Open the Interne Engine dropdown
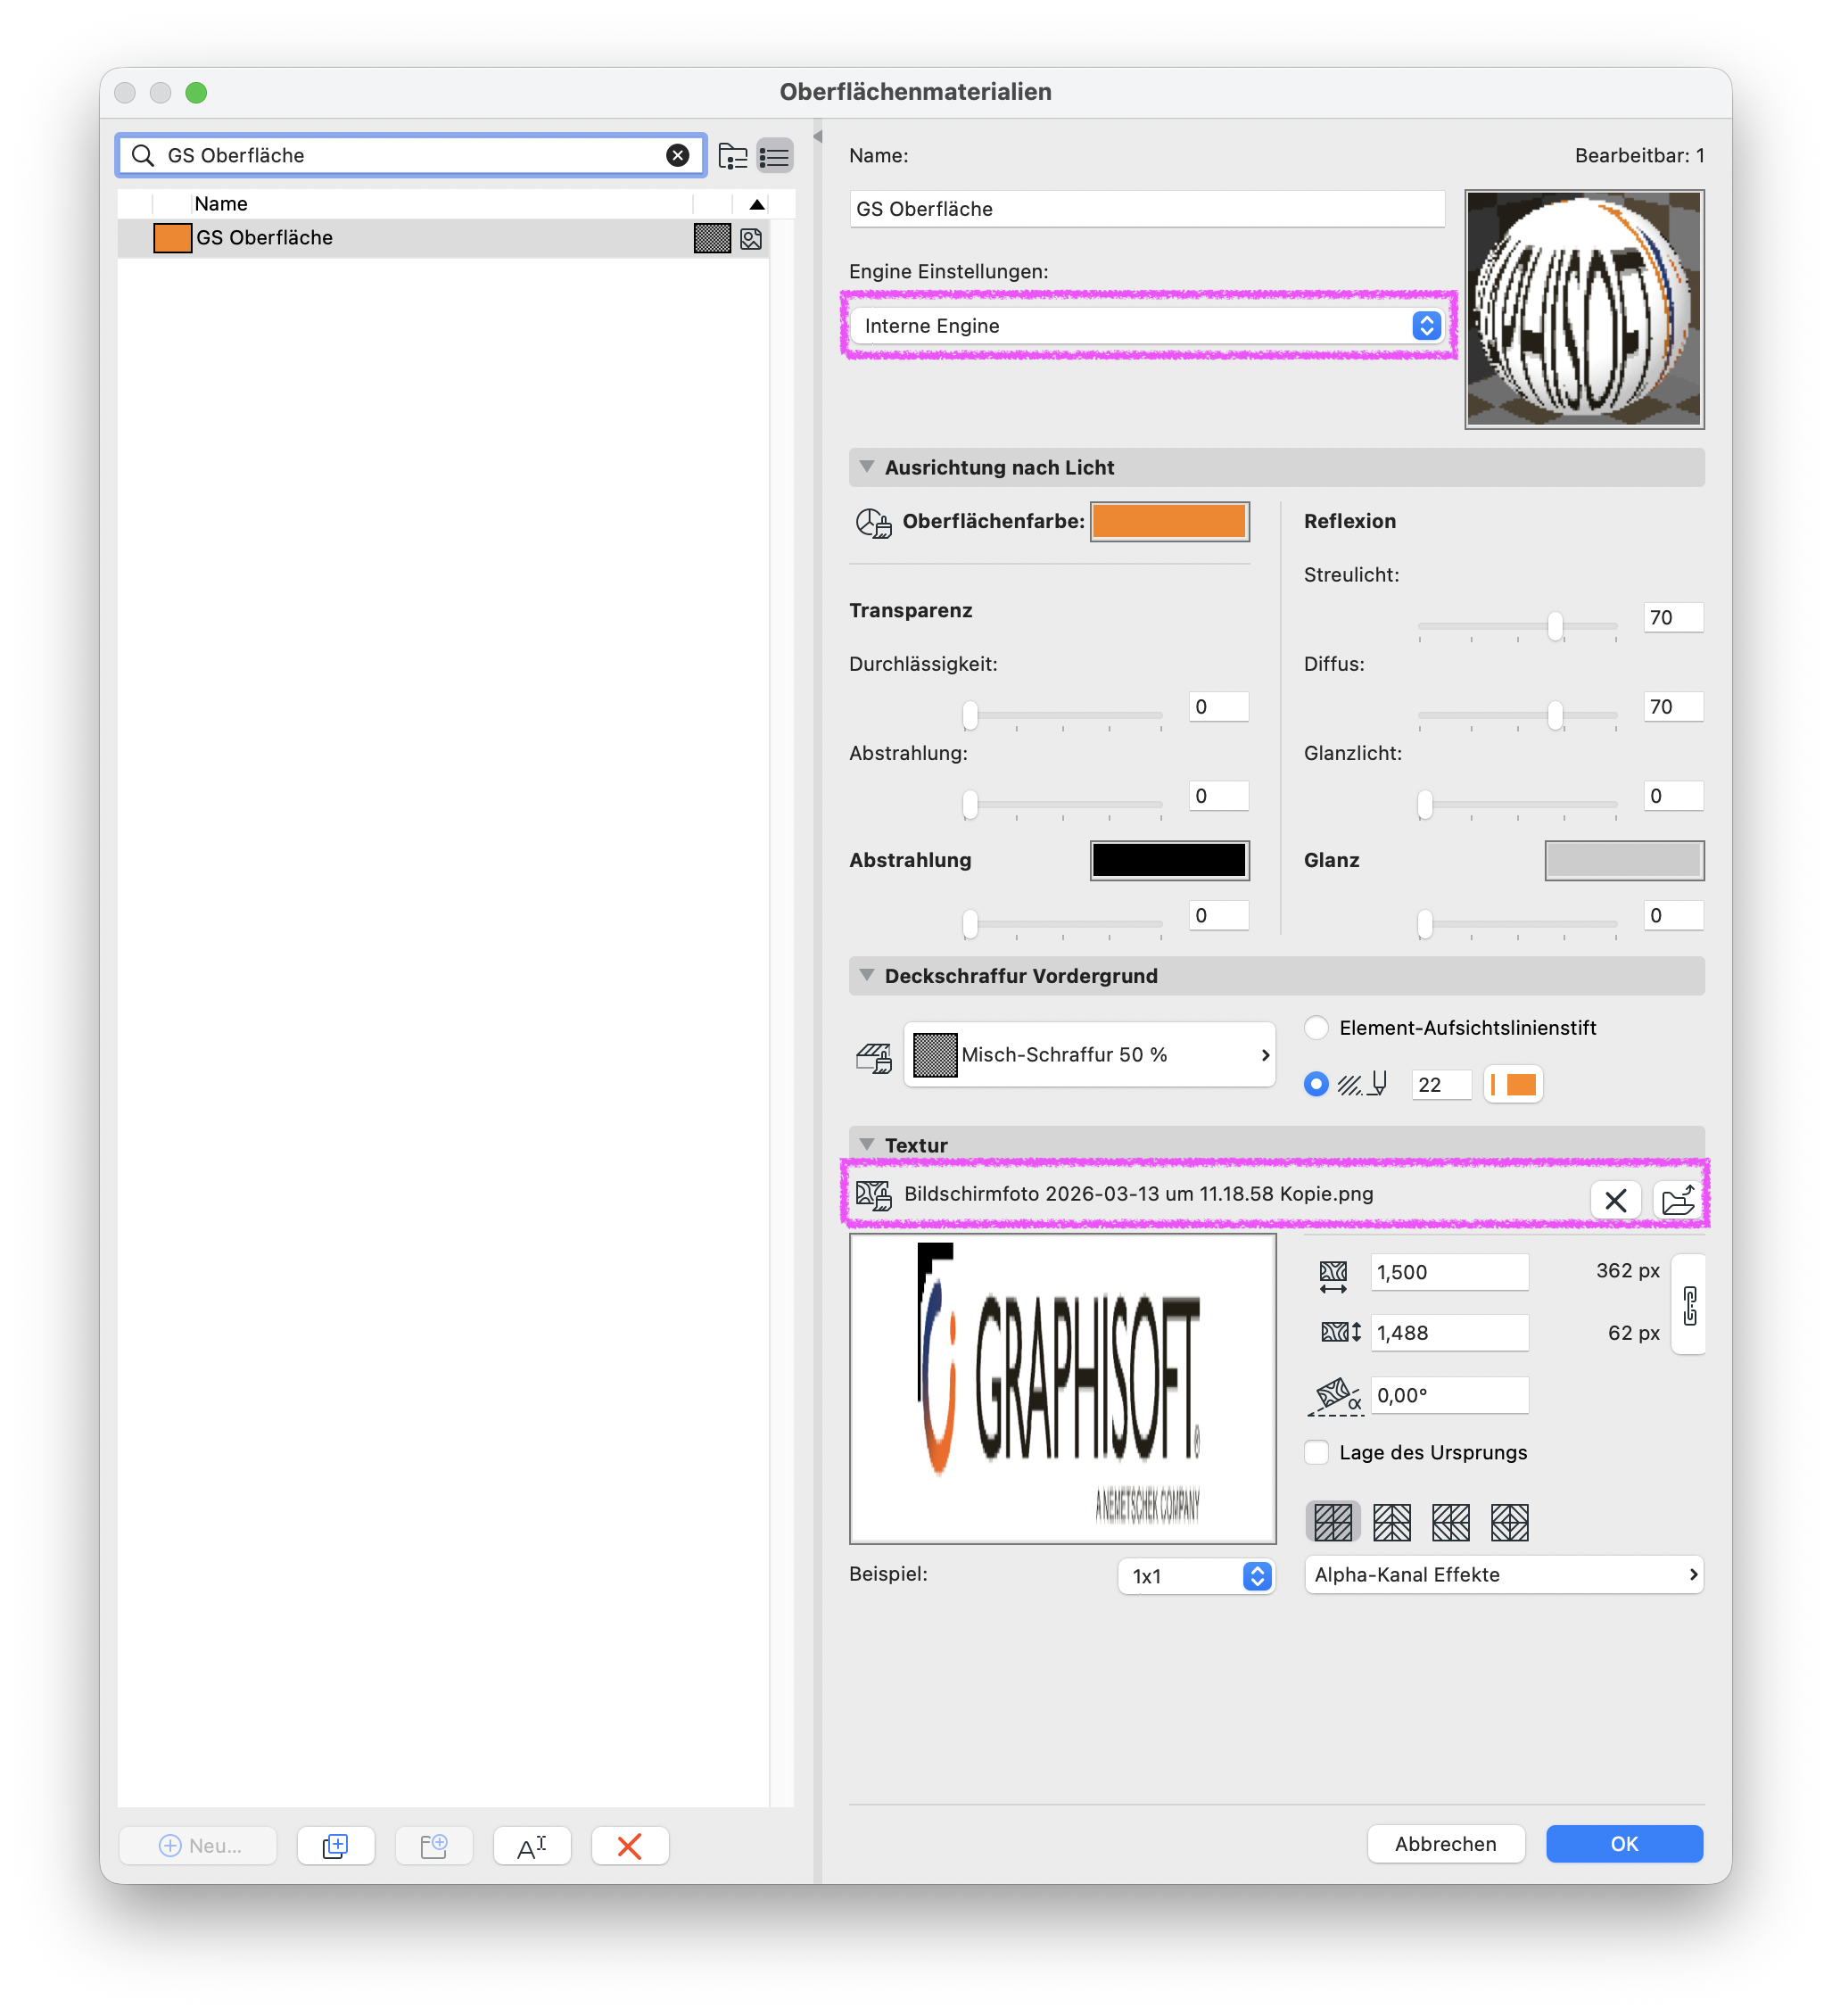 coord(1148,325)
